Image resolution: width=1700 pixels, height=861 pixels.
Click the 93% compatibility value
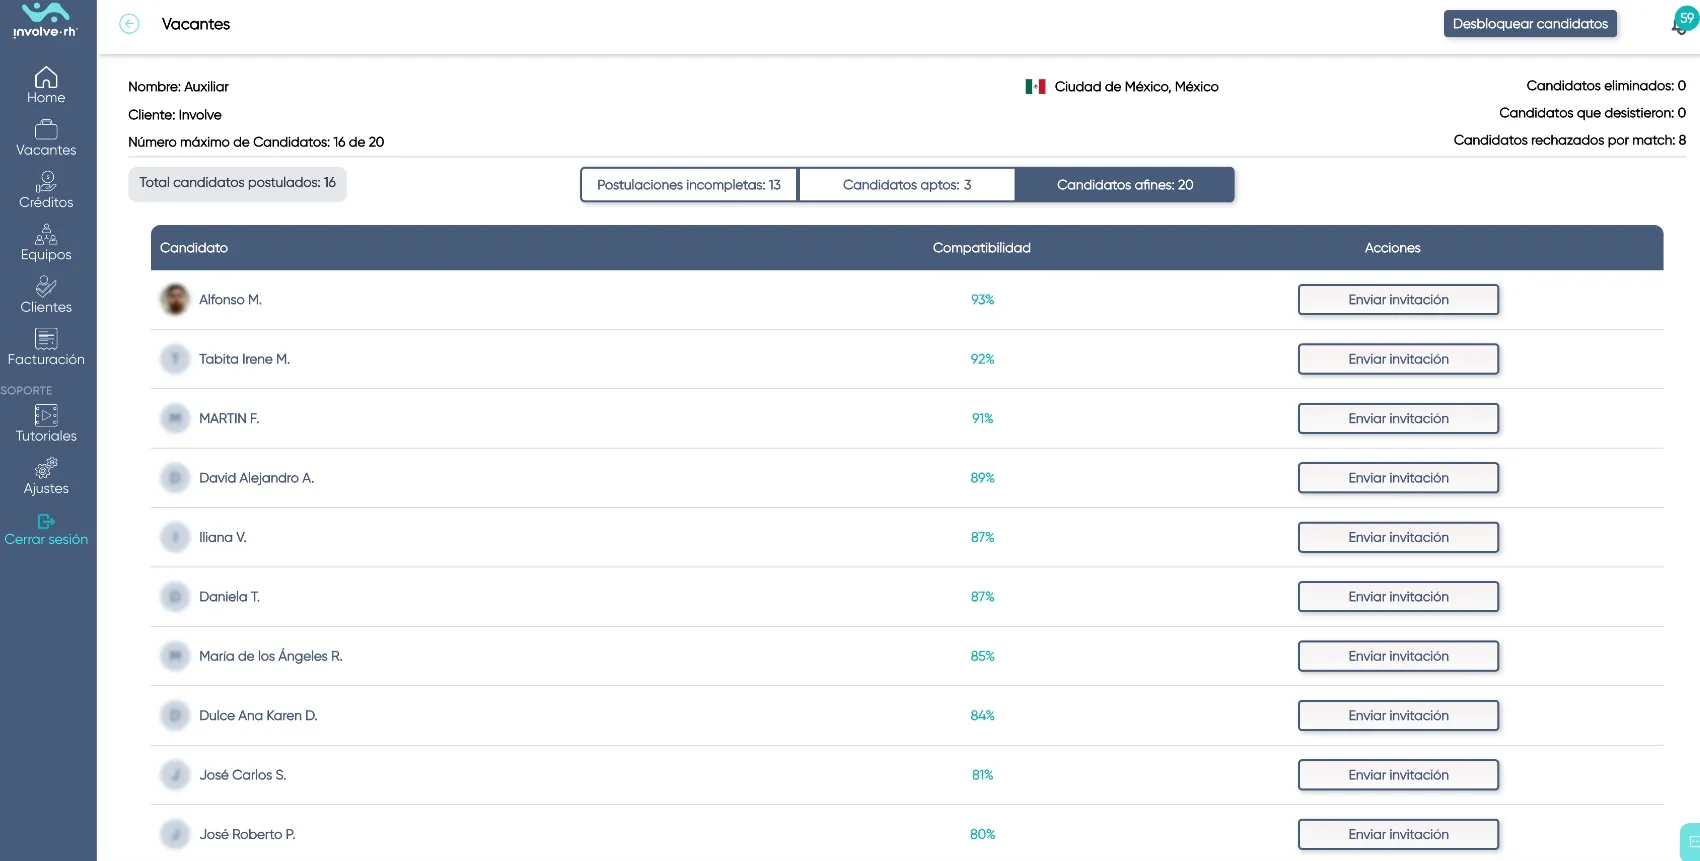(982, 300)
